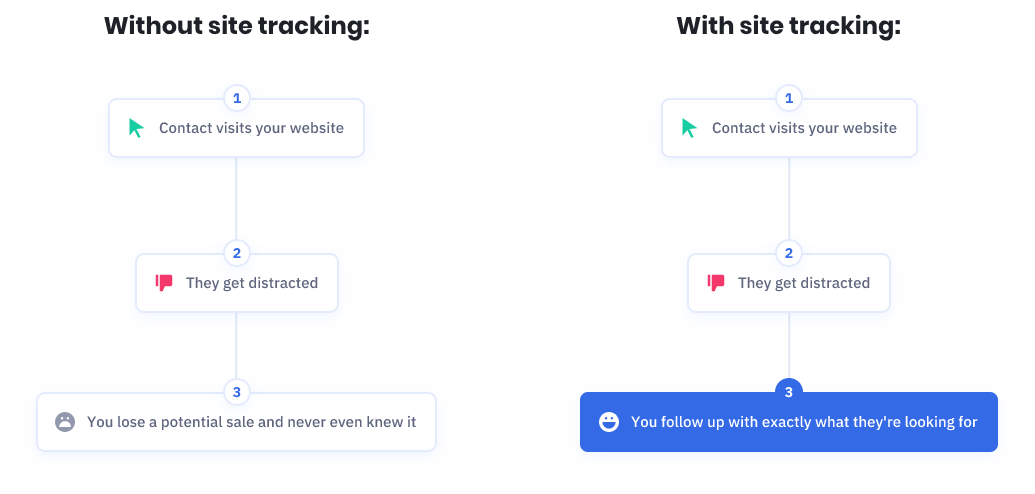Image resolution: width=1035 pixels, height=494 pixels.
Task: Click the gray sad face icon
Action: pyautogui.click(x=65, y=422)
